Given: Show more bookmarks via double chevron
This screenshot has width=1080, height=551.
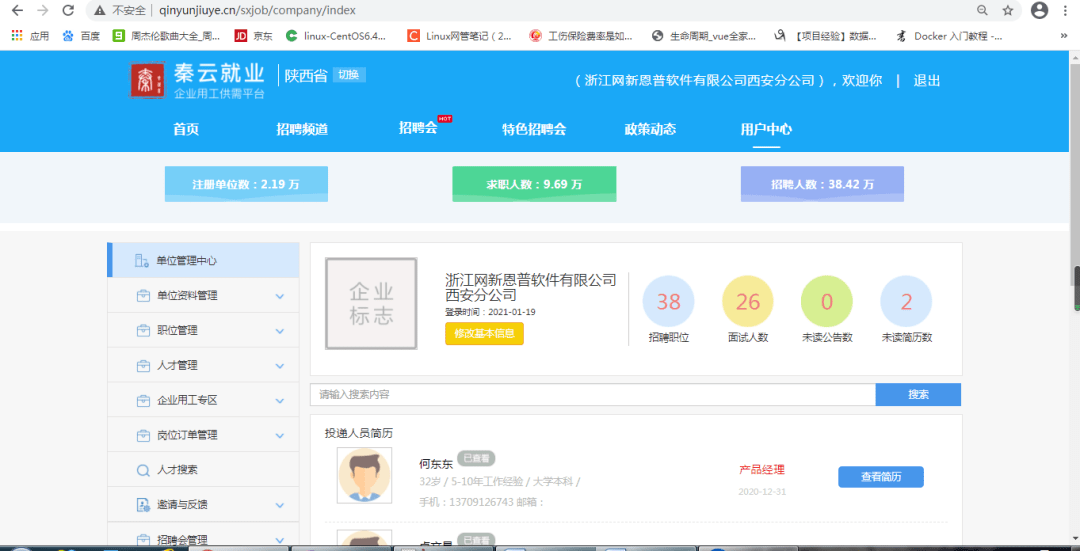Looking at the screenshot, I should point(1063,36).
